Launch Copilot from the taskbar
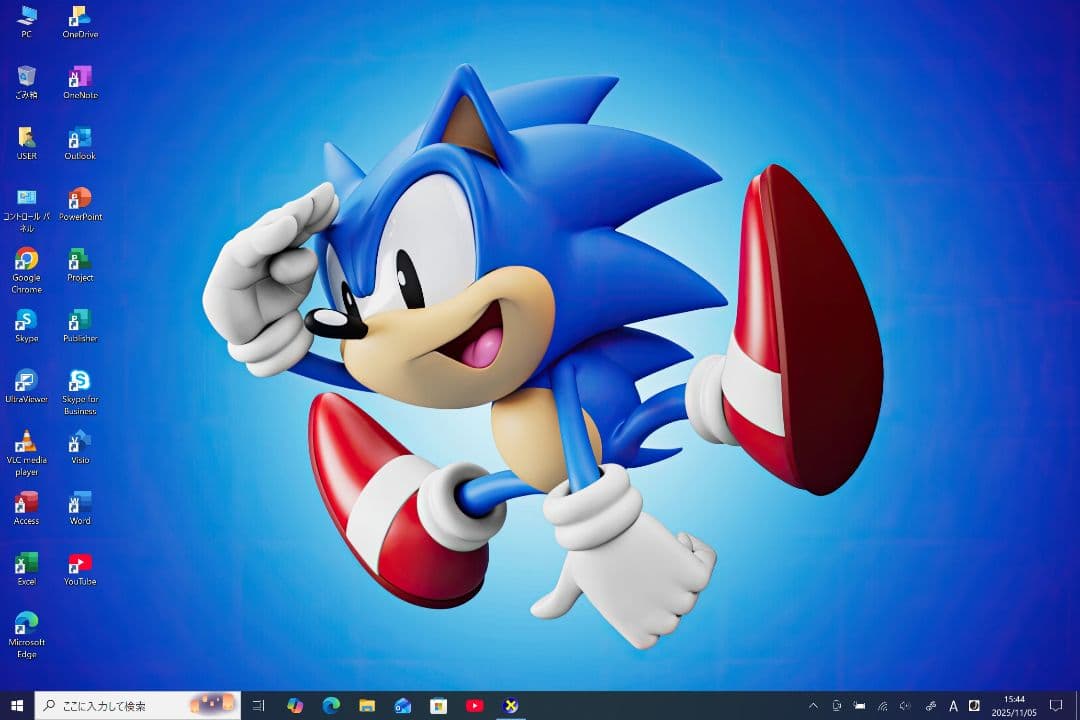Viewport: 1080px width, 720px height. coord(295,706)
